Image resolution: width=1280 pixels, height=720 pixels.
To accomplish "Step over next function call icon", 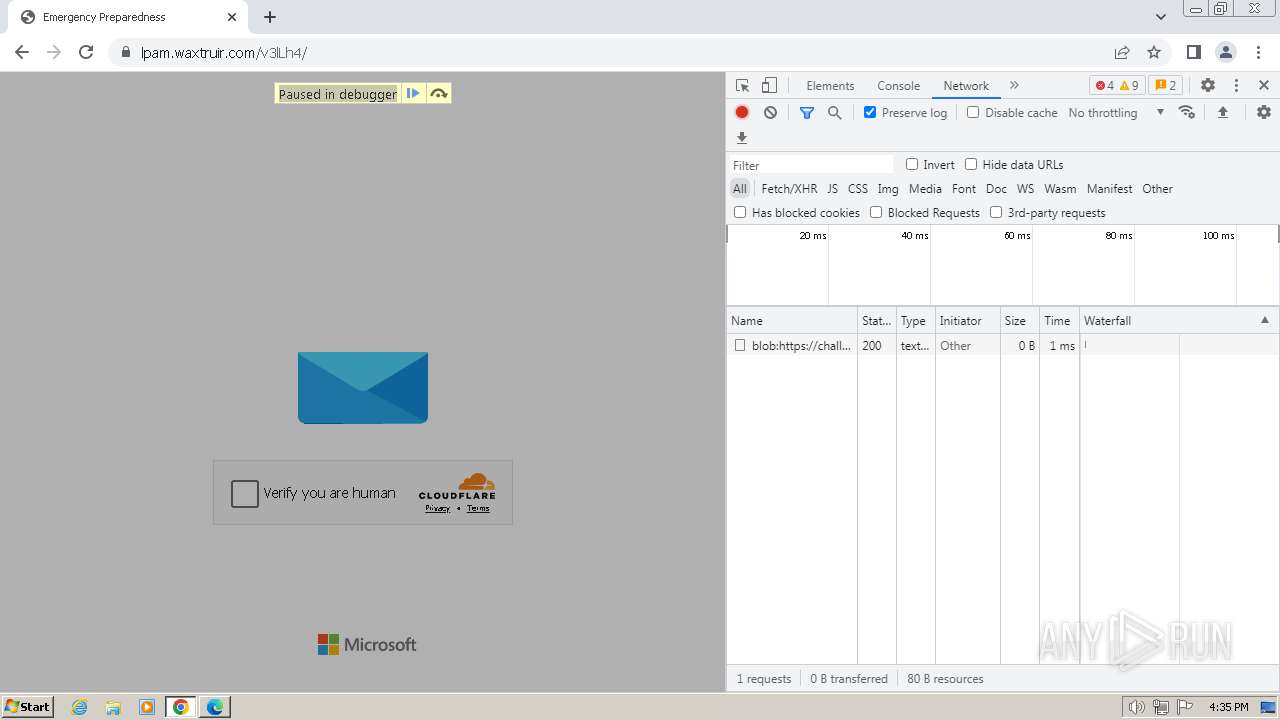I will point(438,93).
